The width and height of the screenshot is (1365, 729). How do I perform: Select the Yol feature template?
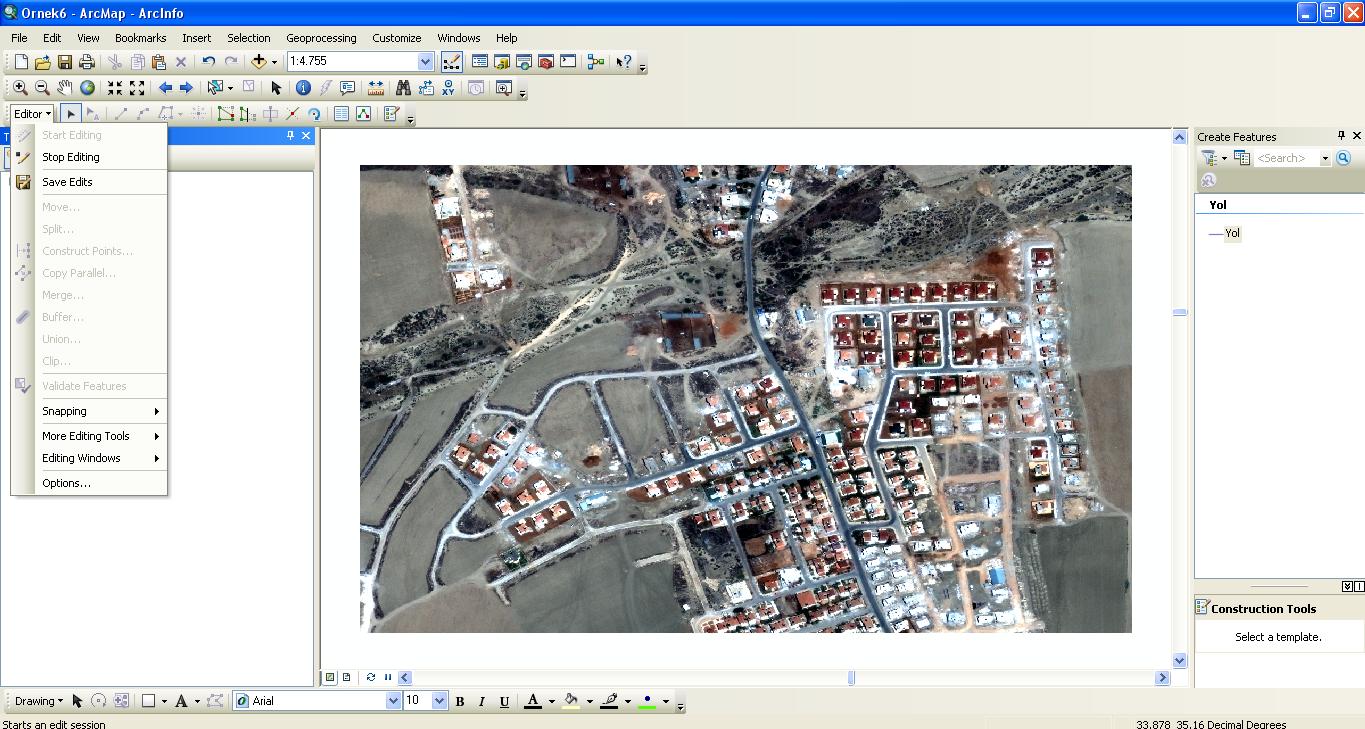pyautogui.click(x=1225, y=233)
